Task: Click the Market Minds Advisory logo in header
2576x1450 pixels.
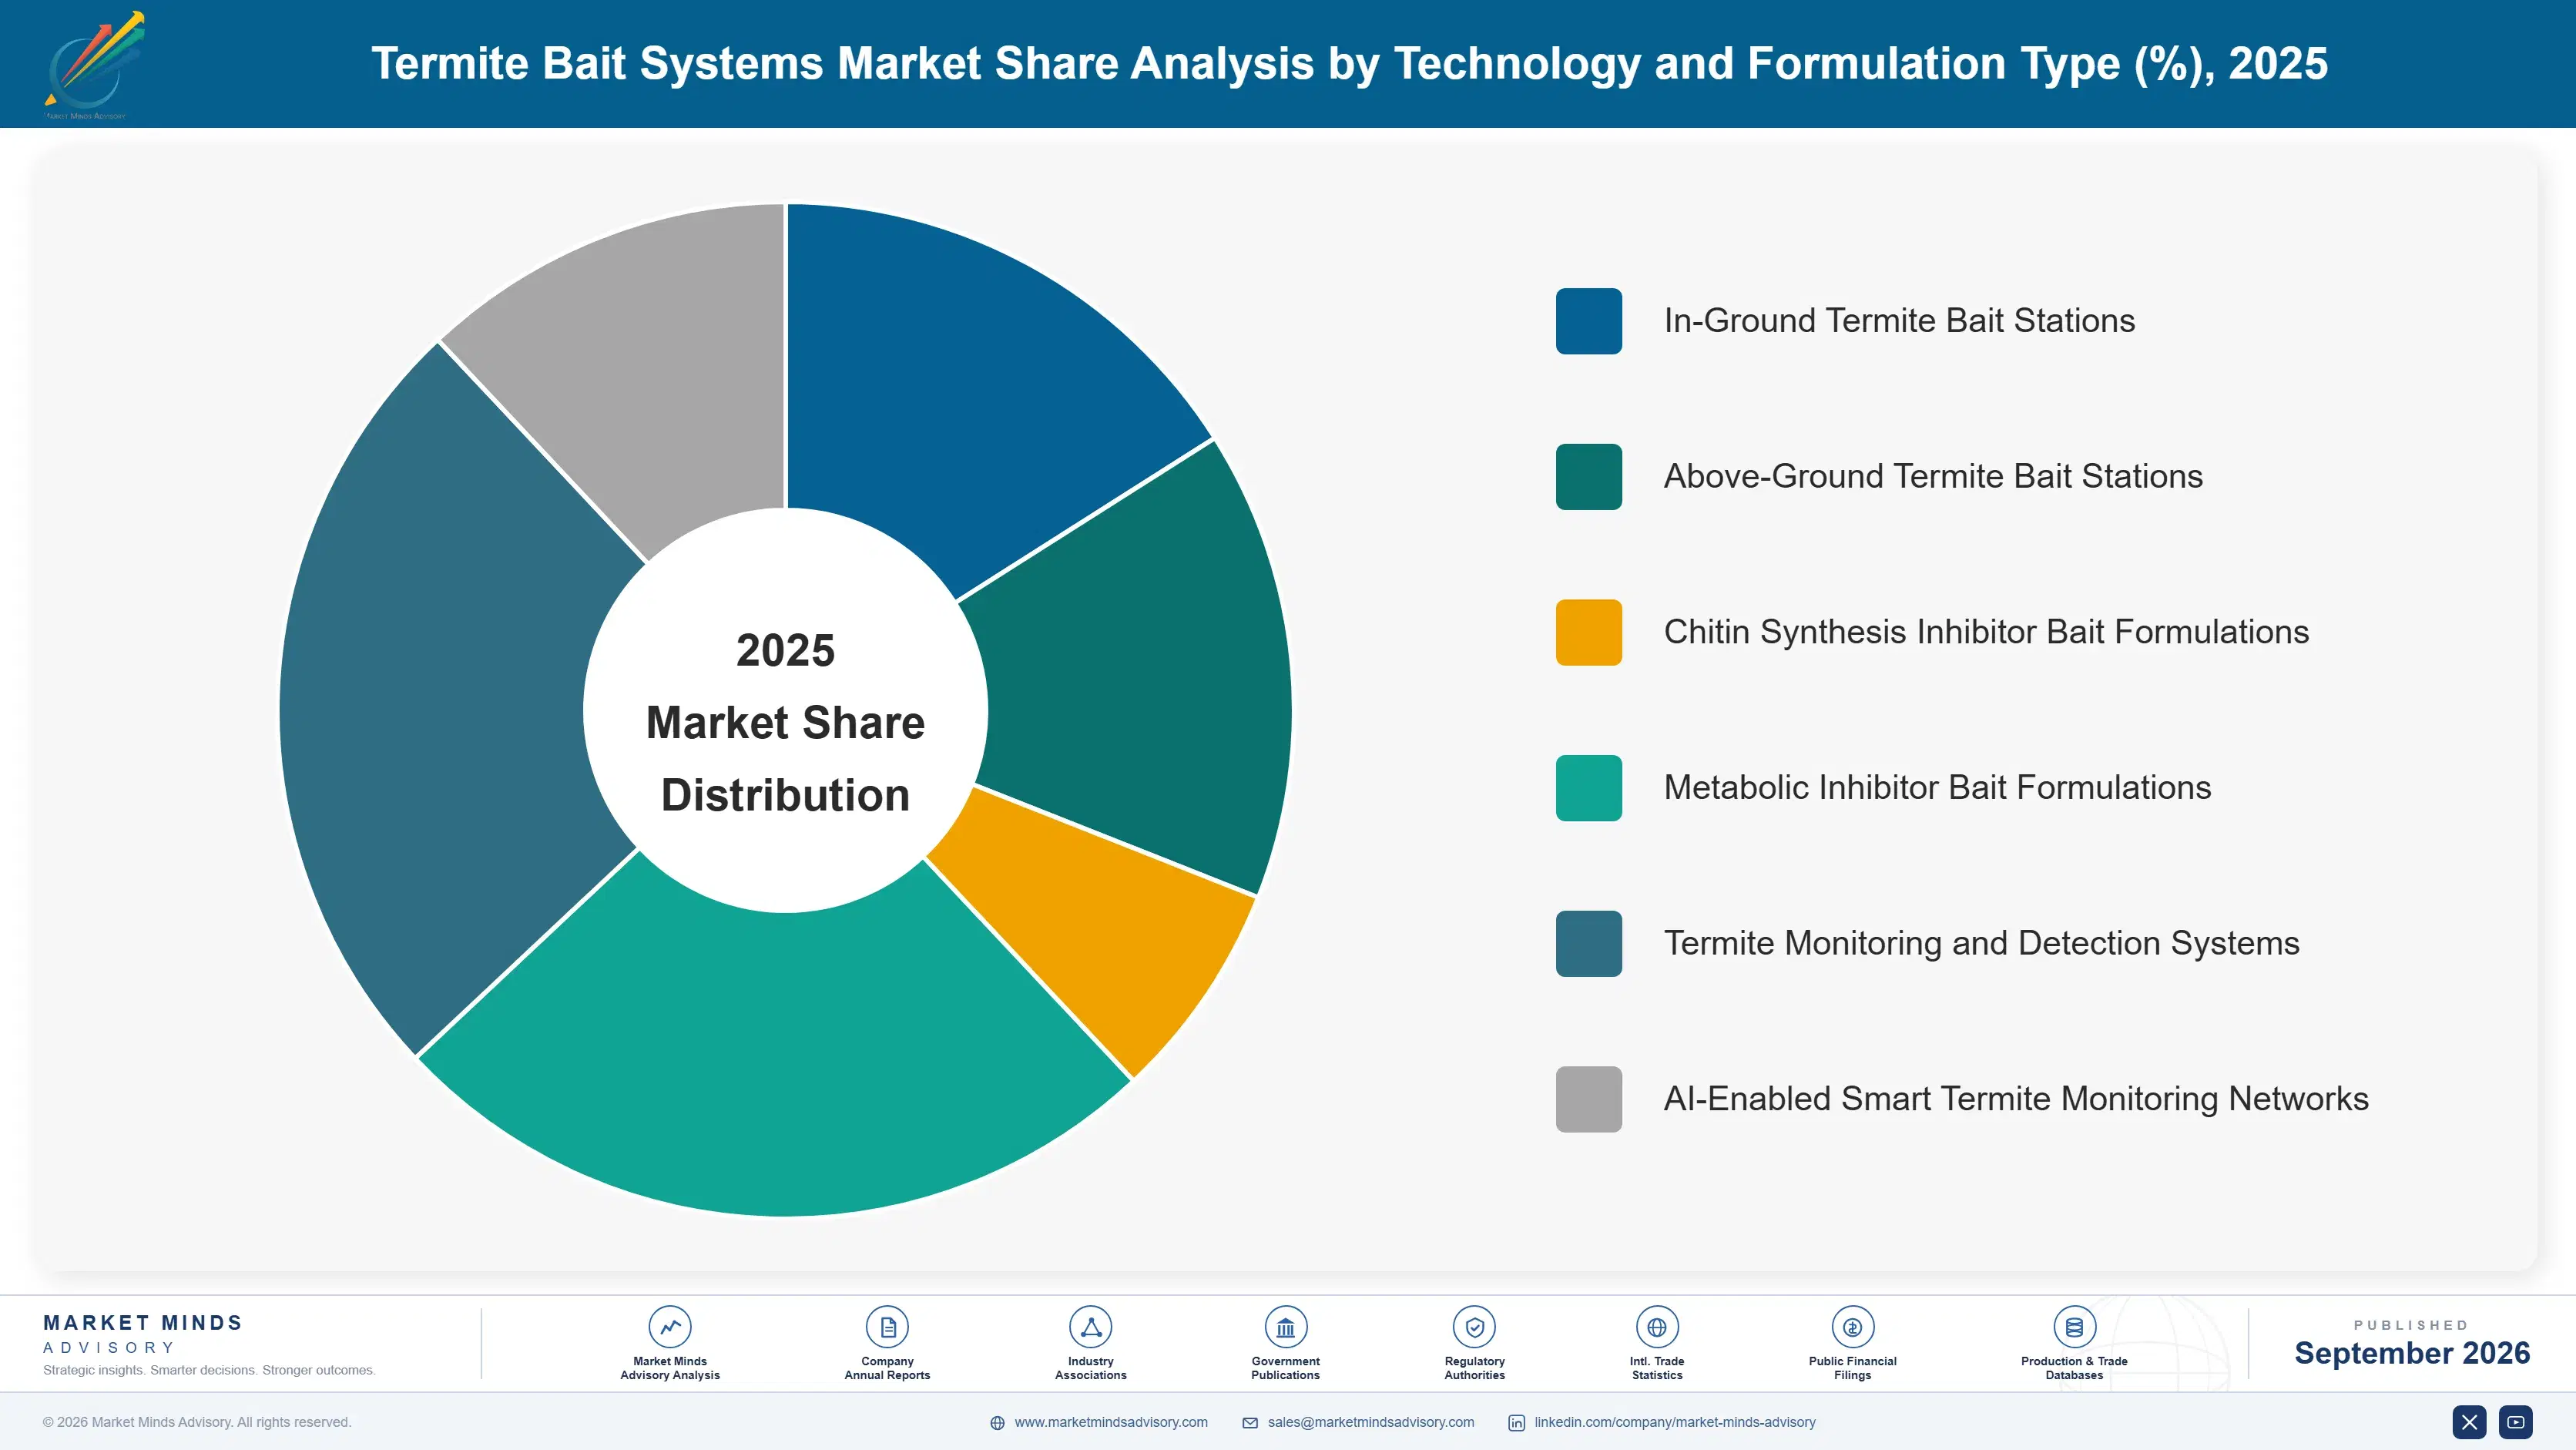Action: click(93, 65)
